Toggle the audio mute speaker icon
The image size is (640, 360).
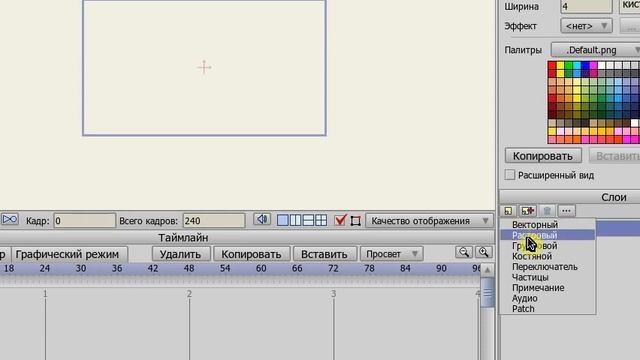tap(262, 220)
